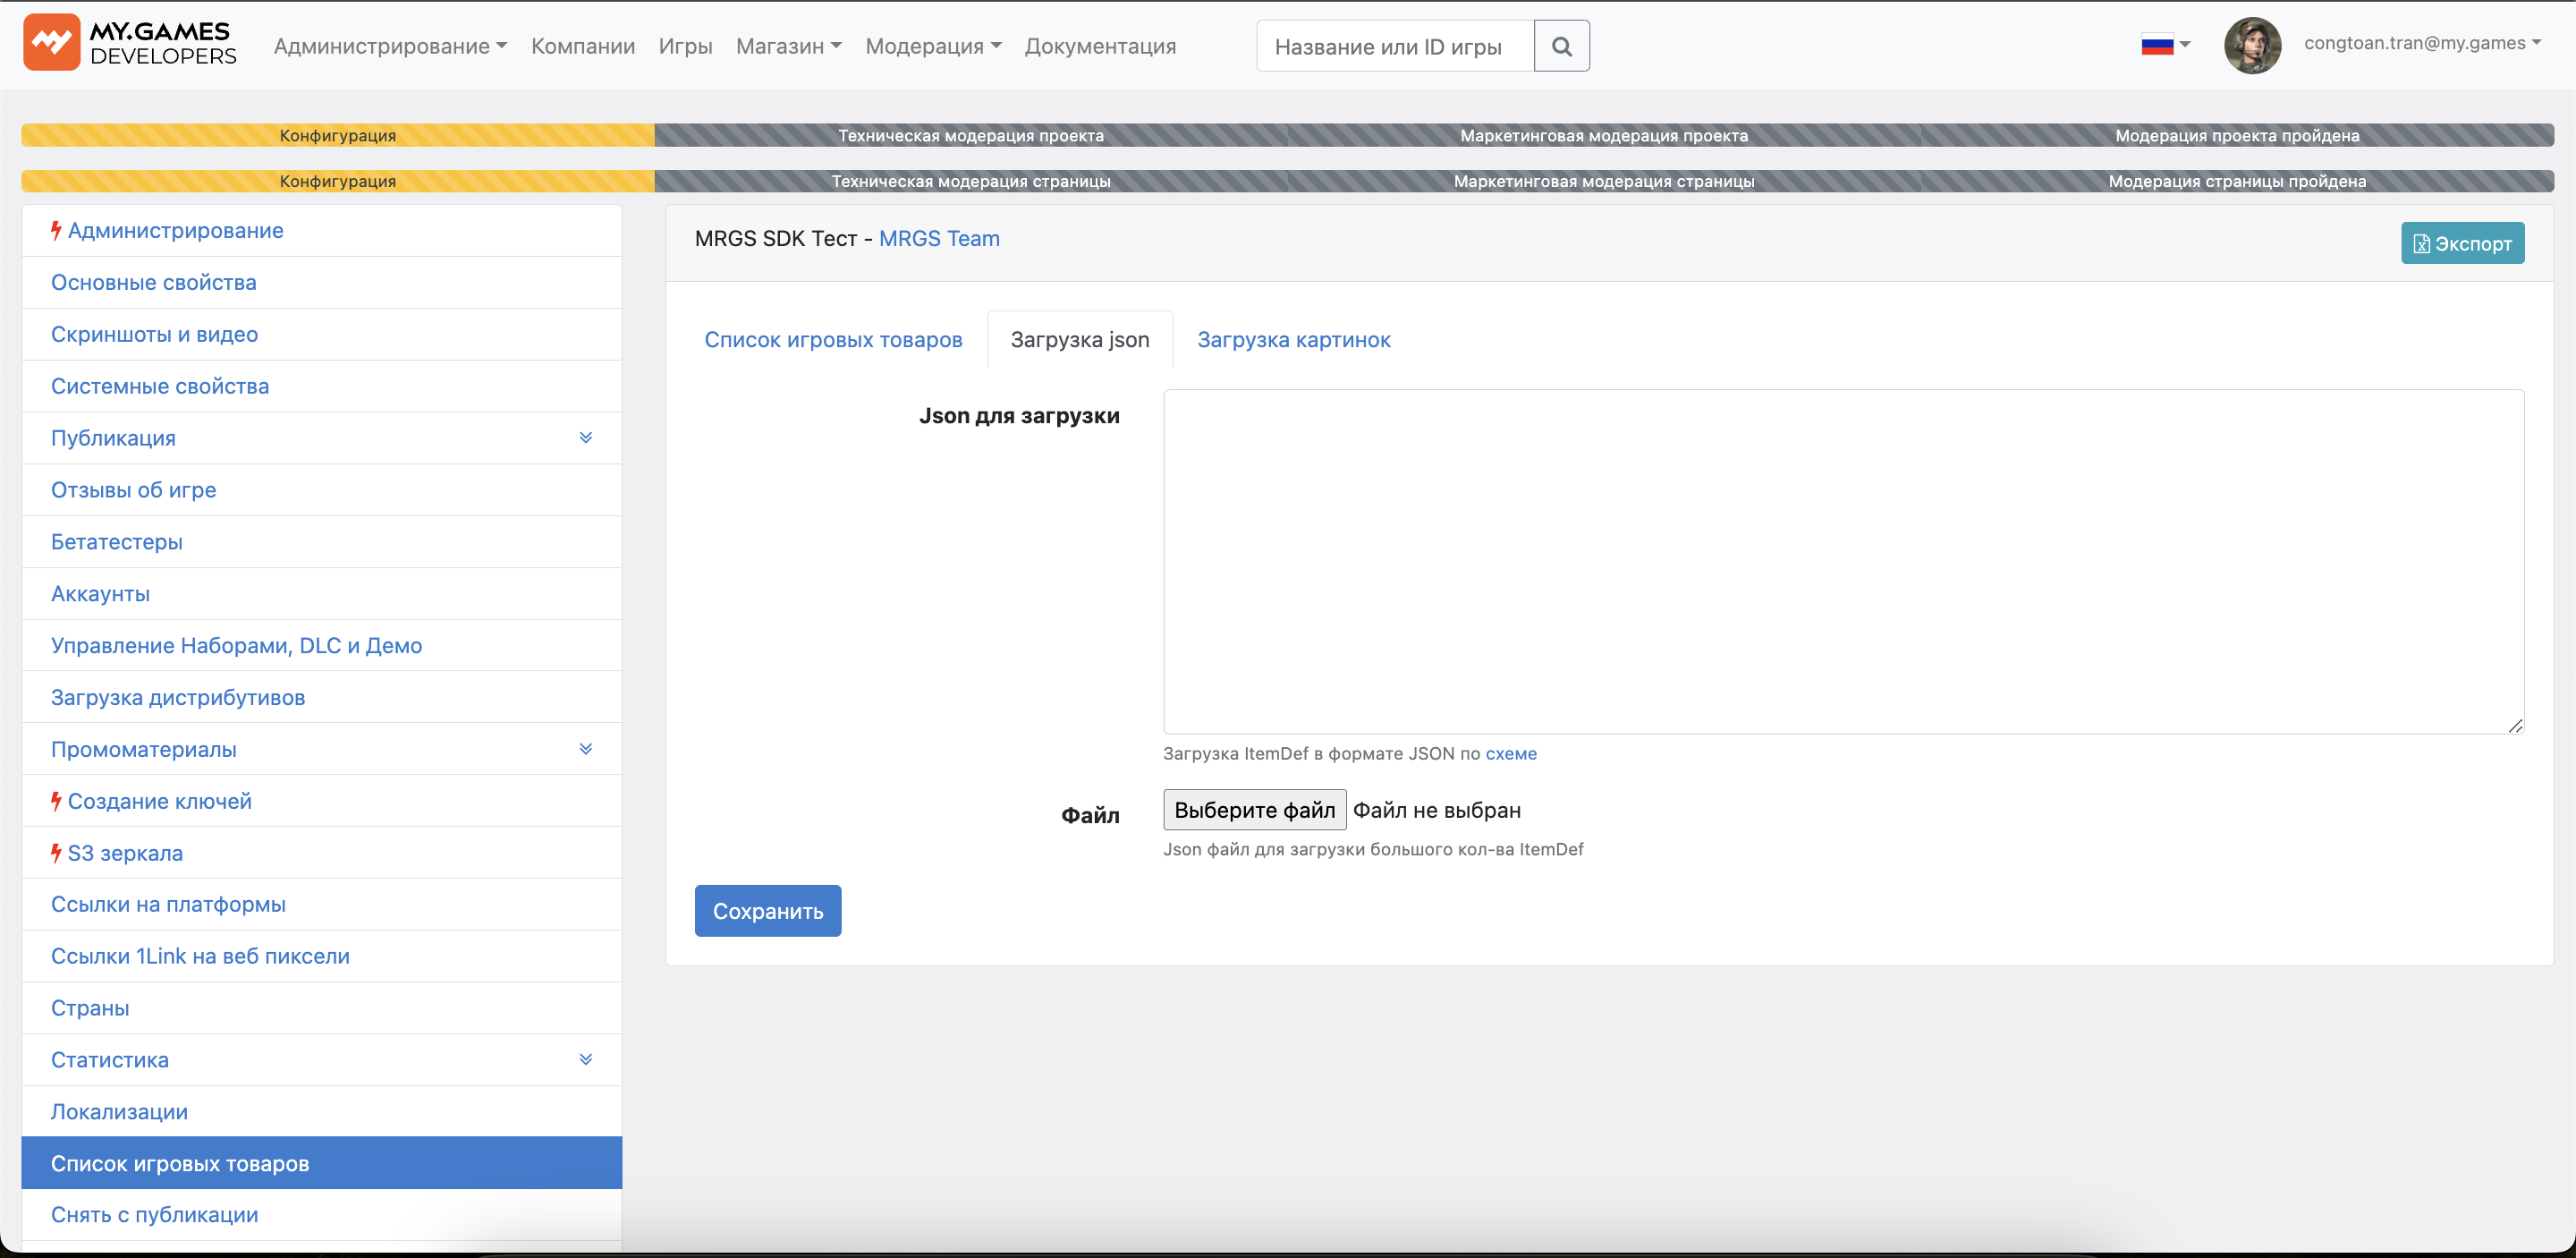This screenshot has width=2576, height=1258.
Task: Click the Выберите файл file chooser button
Action: coord(1254,810)
